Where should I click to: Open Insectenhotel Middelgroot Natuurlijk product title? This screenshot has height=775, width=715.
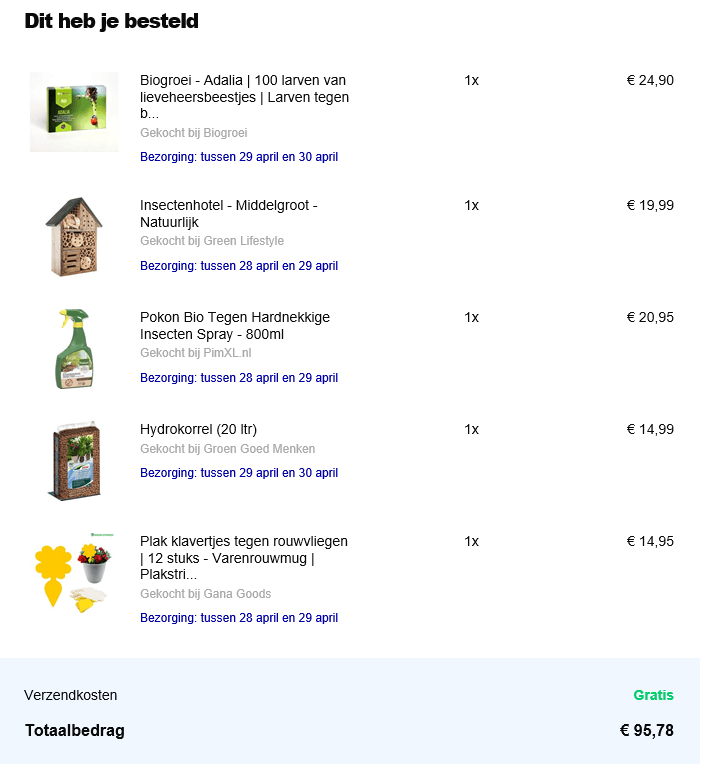[x=228, y=214]
